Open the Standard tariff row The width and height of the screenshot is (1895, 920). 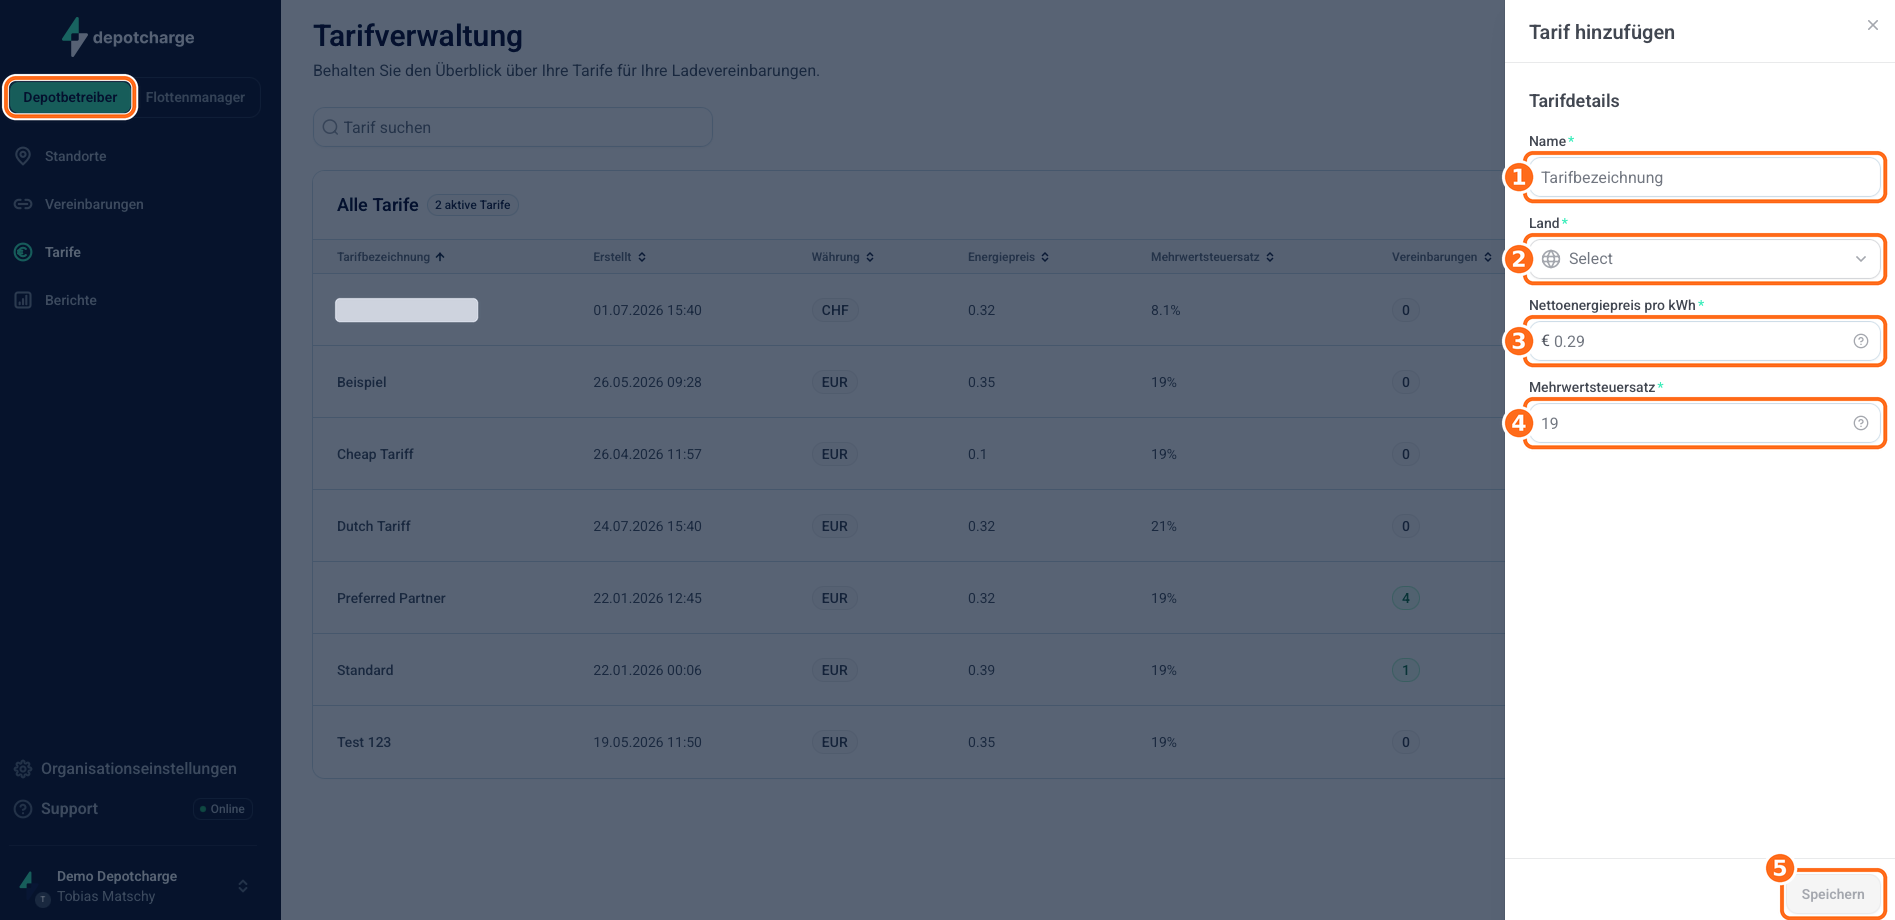click(x=908, y=670)
